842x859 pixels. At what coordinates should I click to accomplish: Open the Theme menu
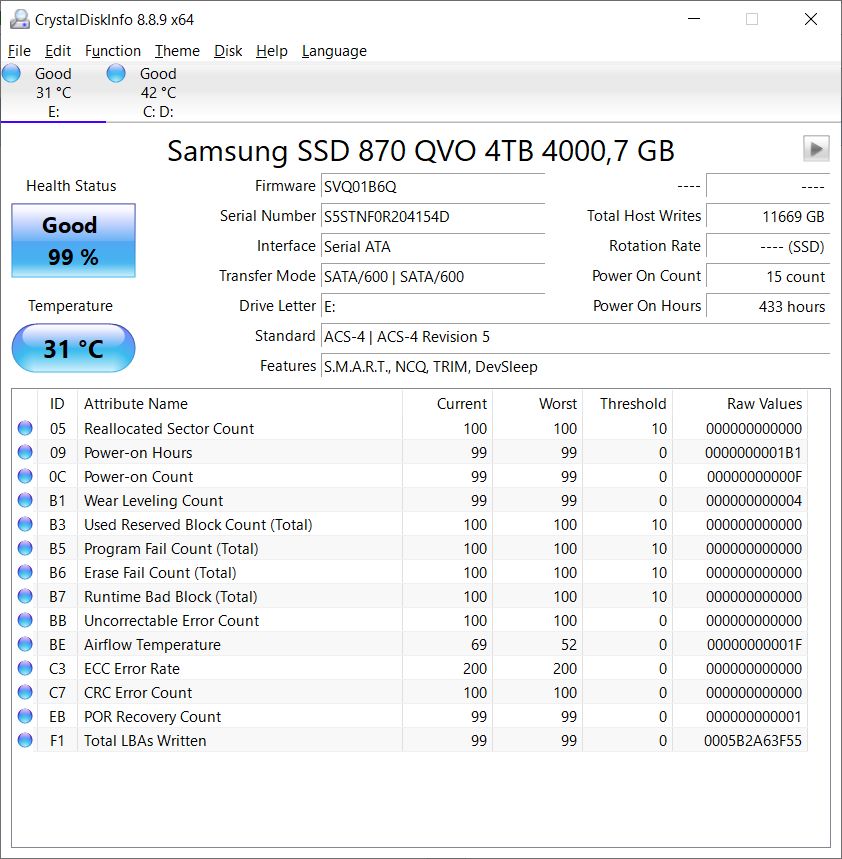(177, 51)
